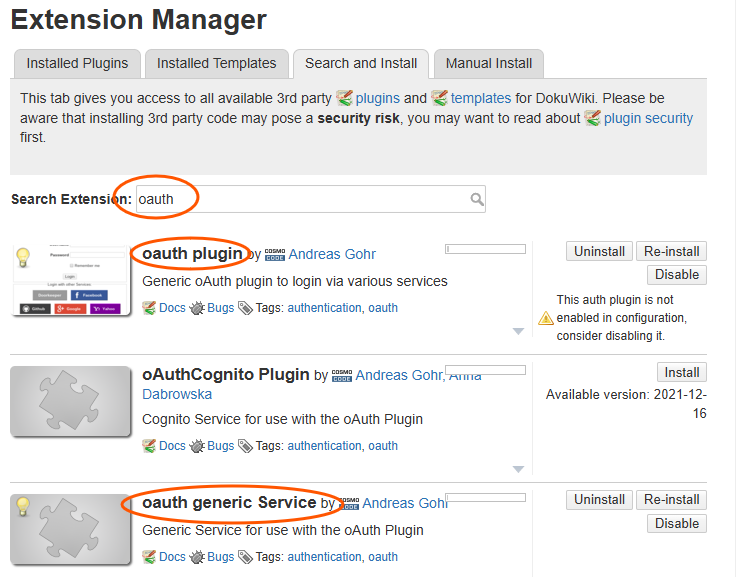Image resolution: width=736 pixels, height=577 pixels.
Task: Expand details arrow for oAuthCognito Plugin
Action: tap(518, 468)
